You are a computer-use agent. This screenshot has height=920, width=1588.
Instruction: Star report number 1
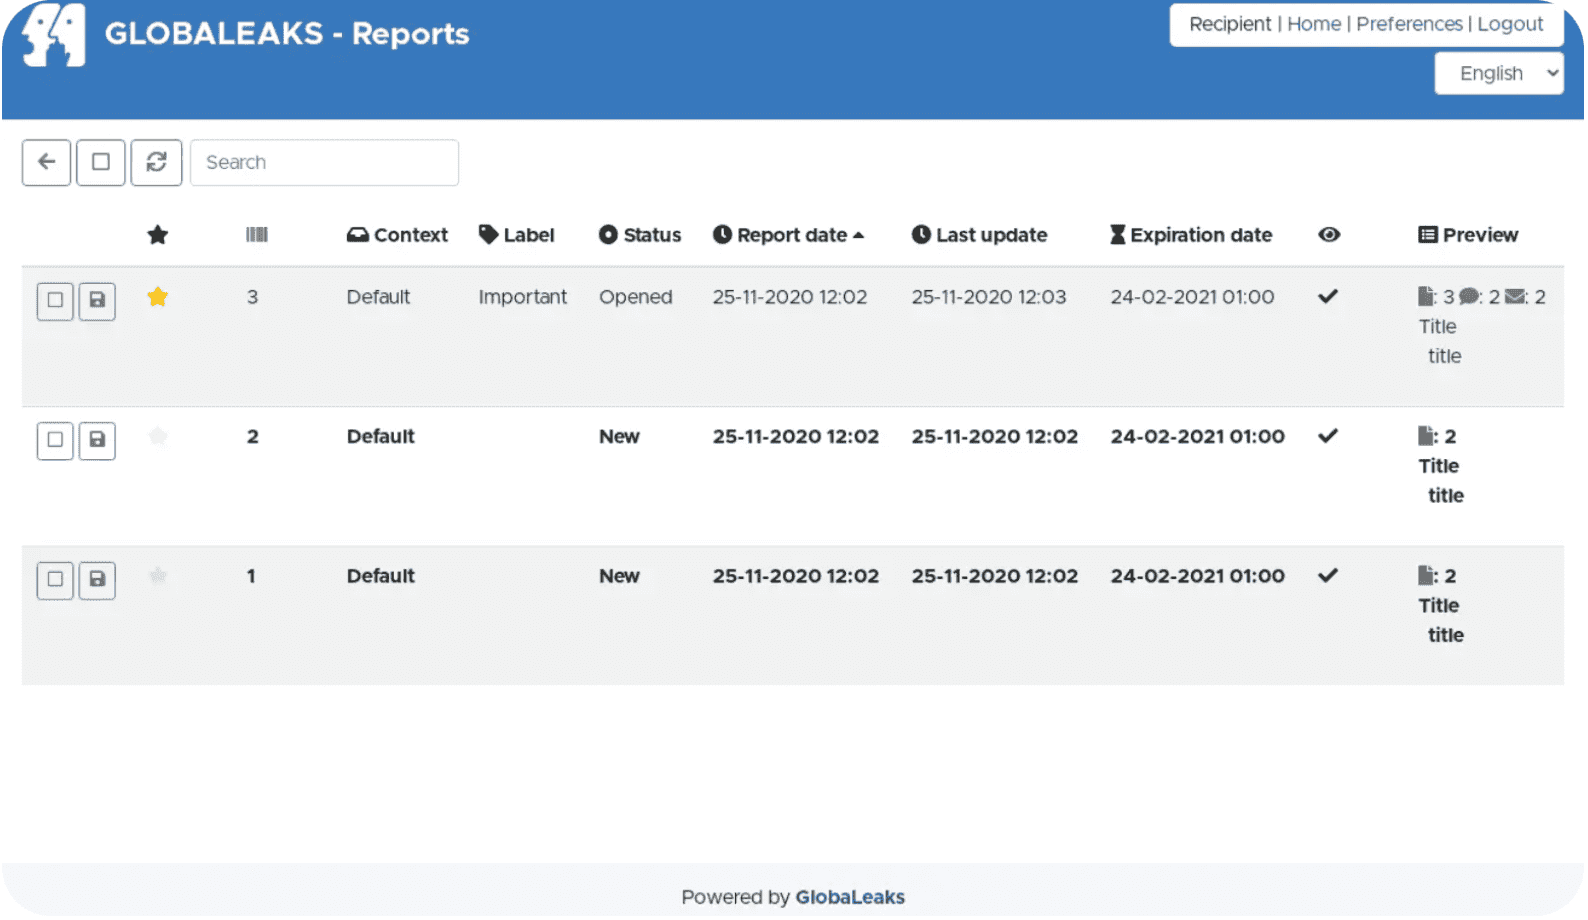pos(157,576)
